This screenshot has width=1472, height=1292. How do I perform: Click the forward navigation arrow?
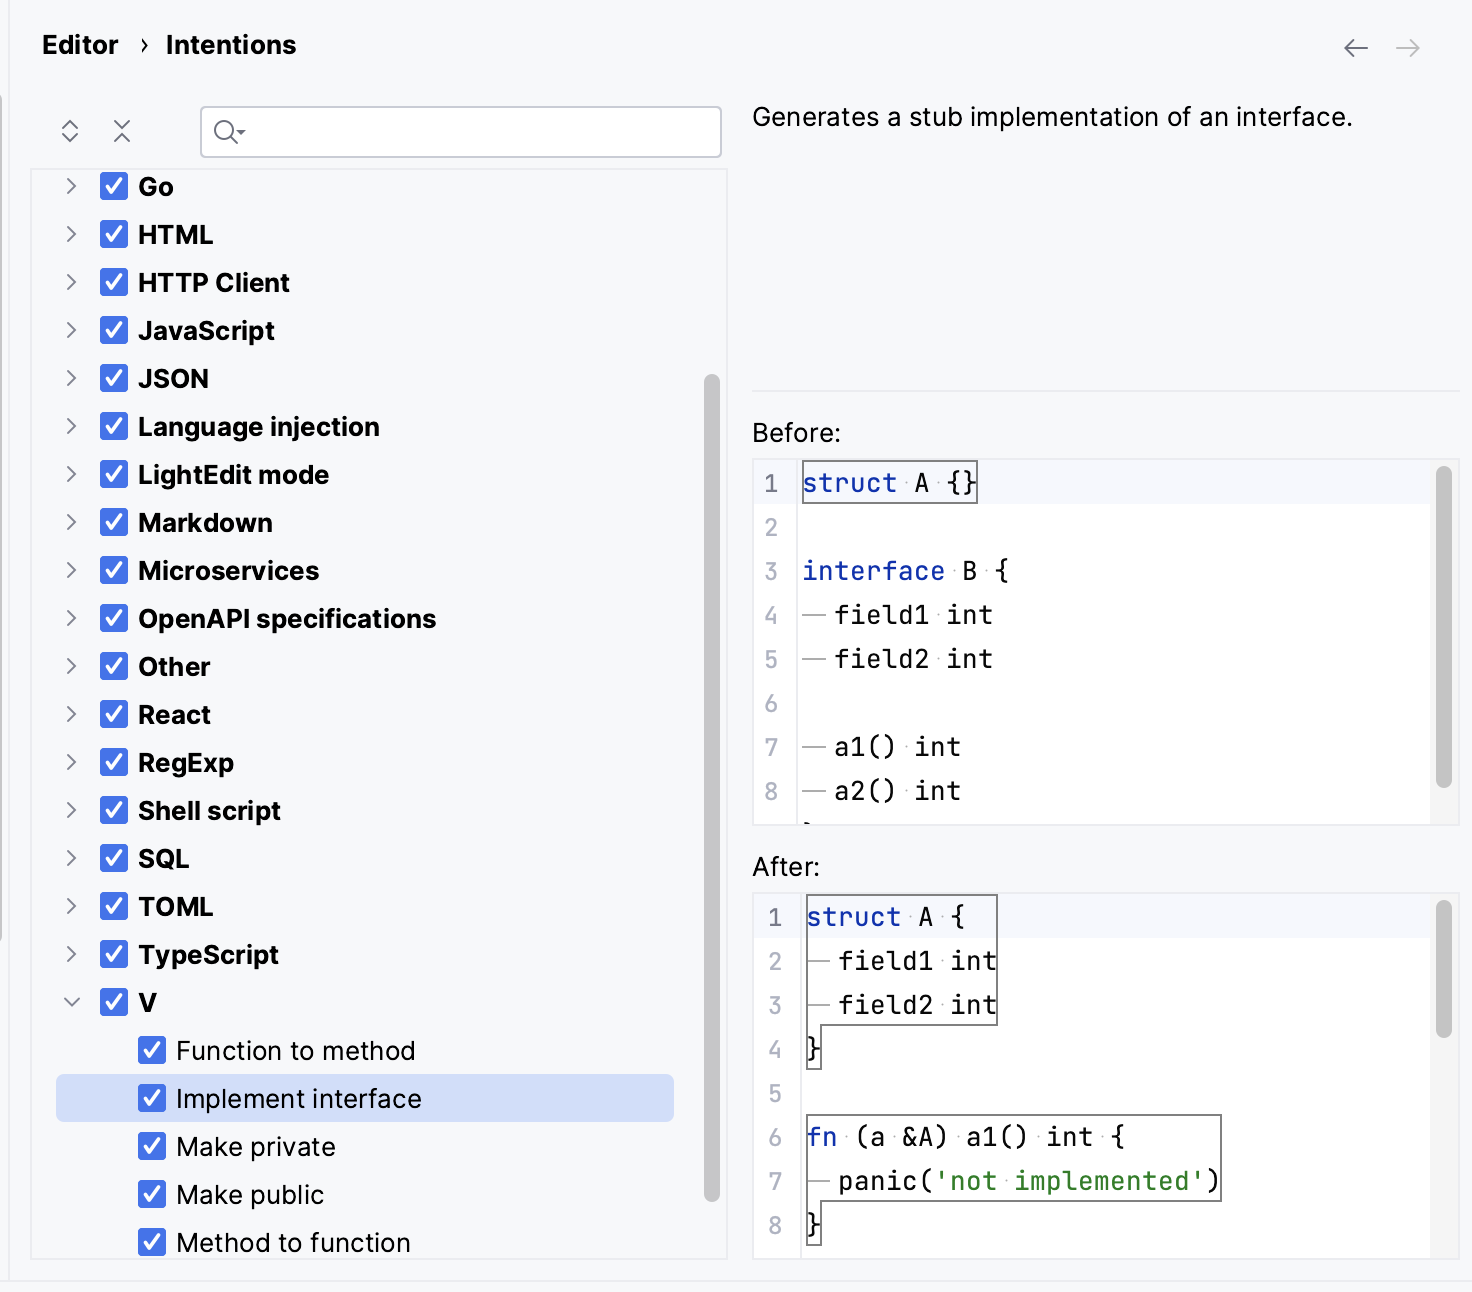click(x=1407, y=47)
